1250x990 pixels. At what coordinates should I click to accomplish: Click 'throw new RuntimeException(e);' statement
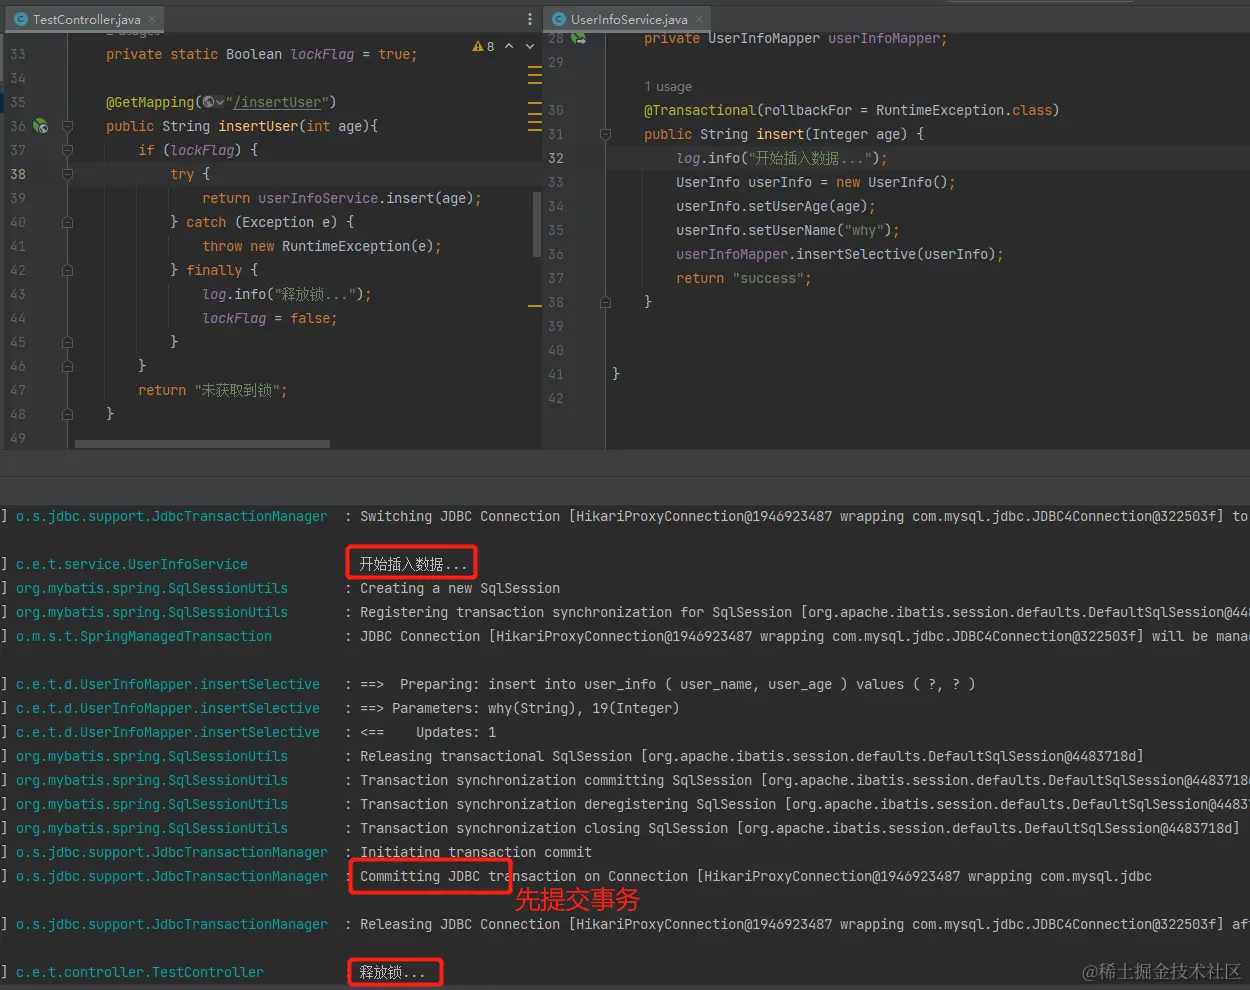[322, 246]
